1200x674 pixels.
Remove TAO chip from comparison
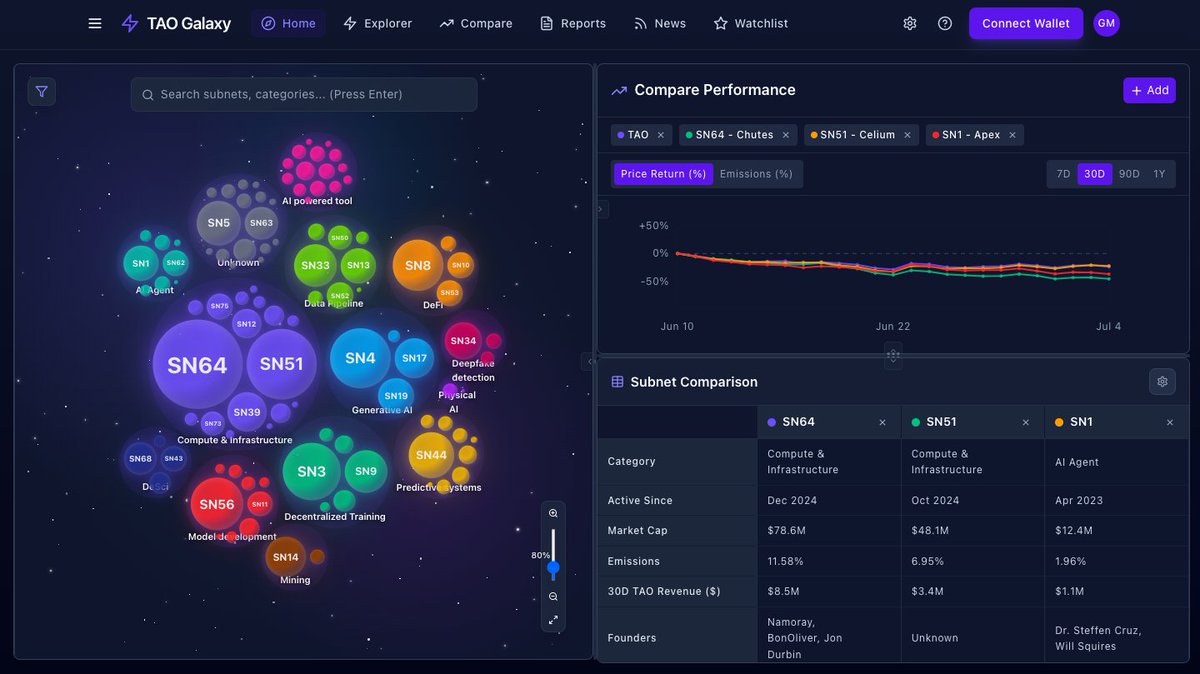click(x=661, y=135)
